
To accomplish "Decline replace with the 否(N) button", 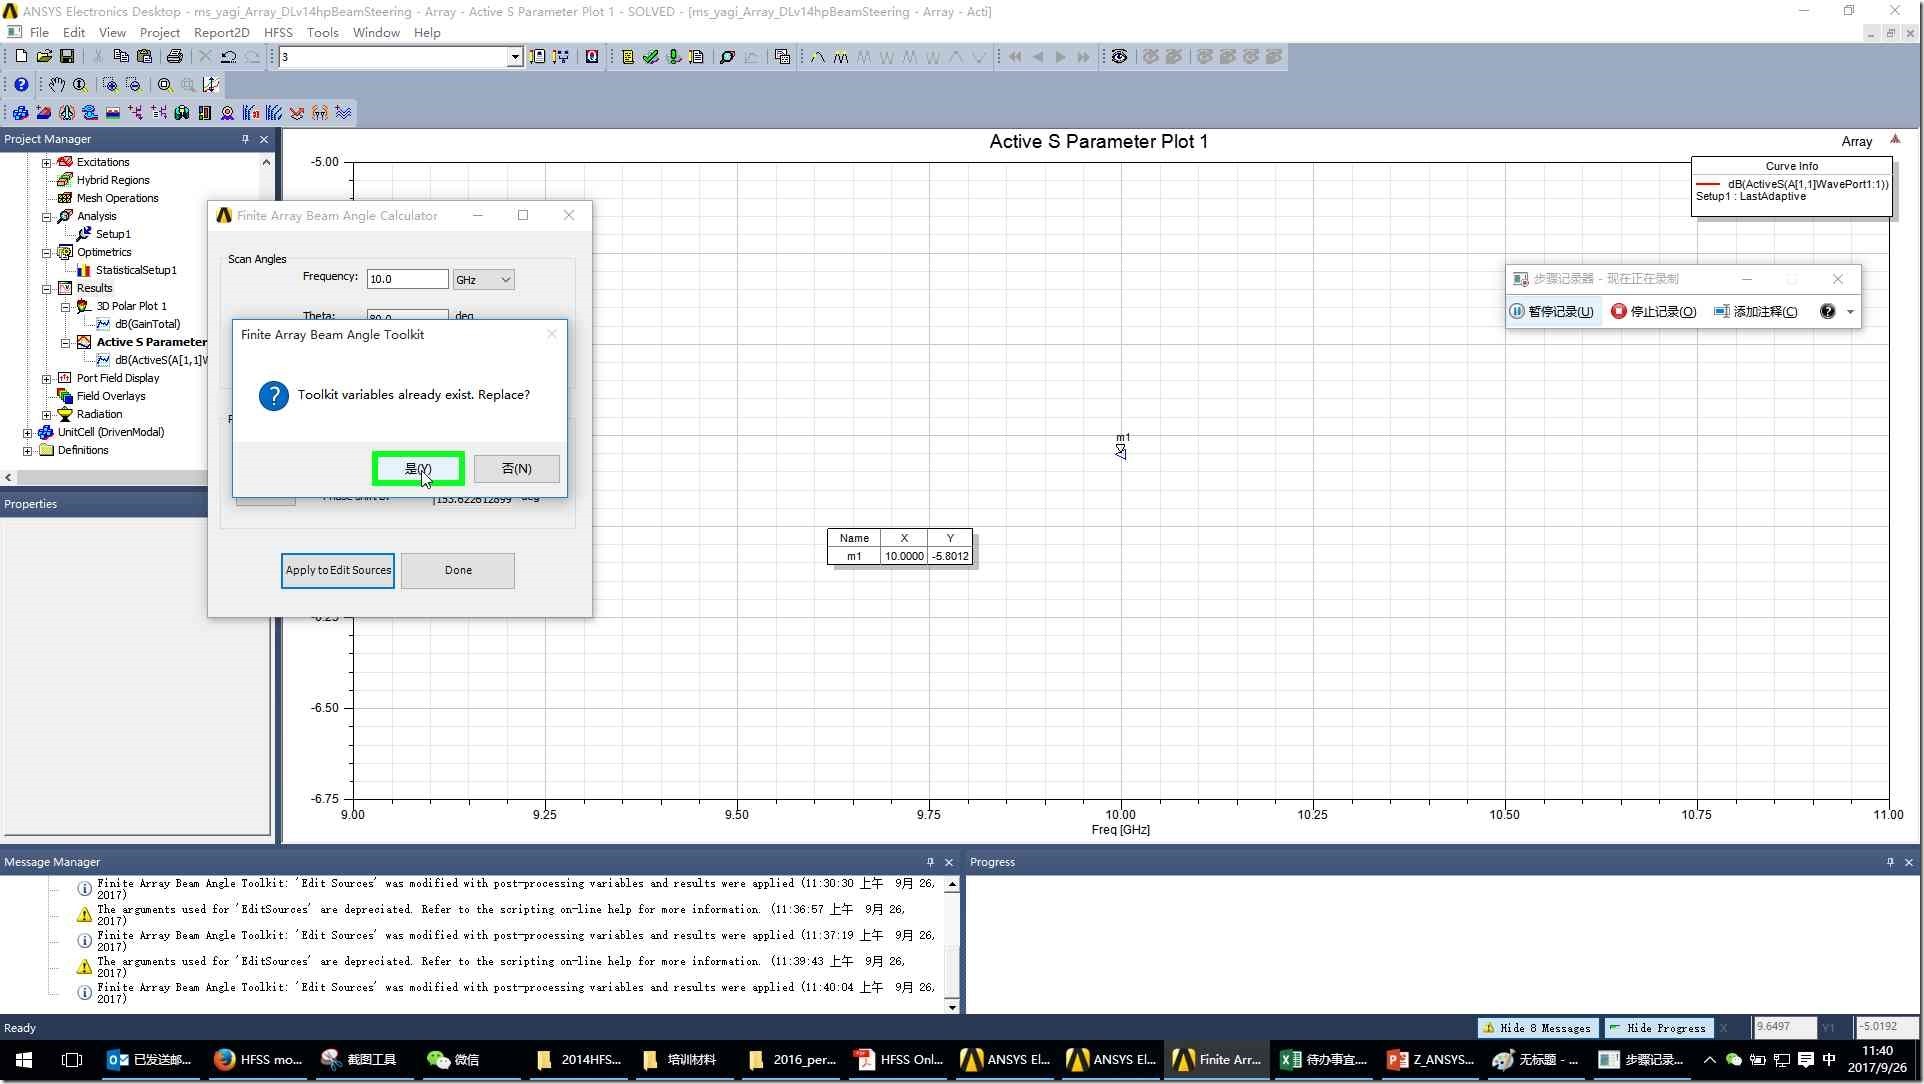I will [x=516, y=468].
